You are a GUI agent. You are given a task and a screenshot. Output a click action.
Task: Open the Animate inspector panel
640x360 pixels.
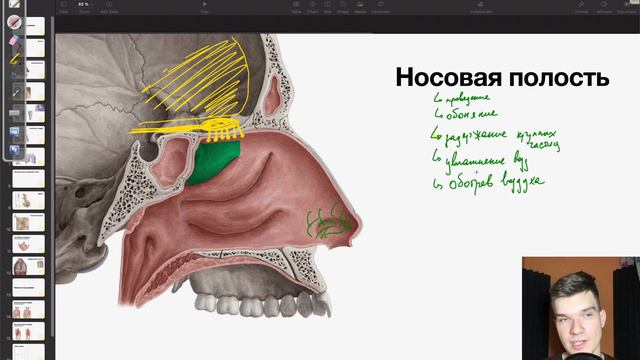click(604, 7)
